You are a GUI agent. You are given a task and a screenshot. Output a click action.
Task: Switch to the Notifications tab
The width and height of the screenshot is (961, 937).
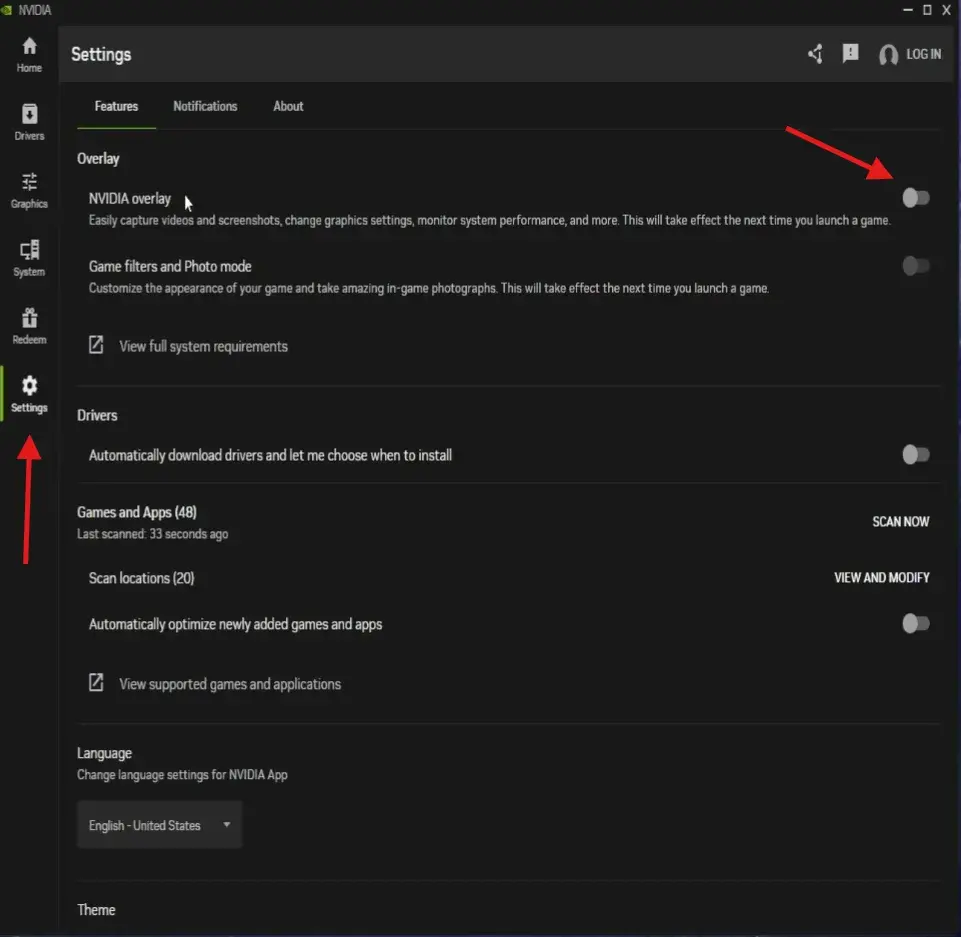point(205,106)
